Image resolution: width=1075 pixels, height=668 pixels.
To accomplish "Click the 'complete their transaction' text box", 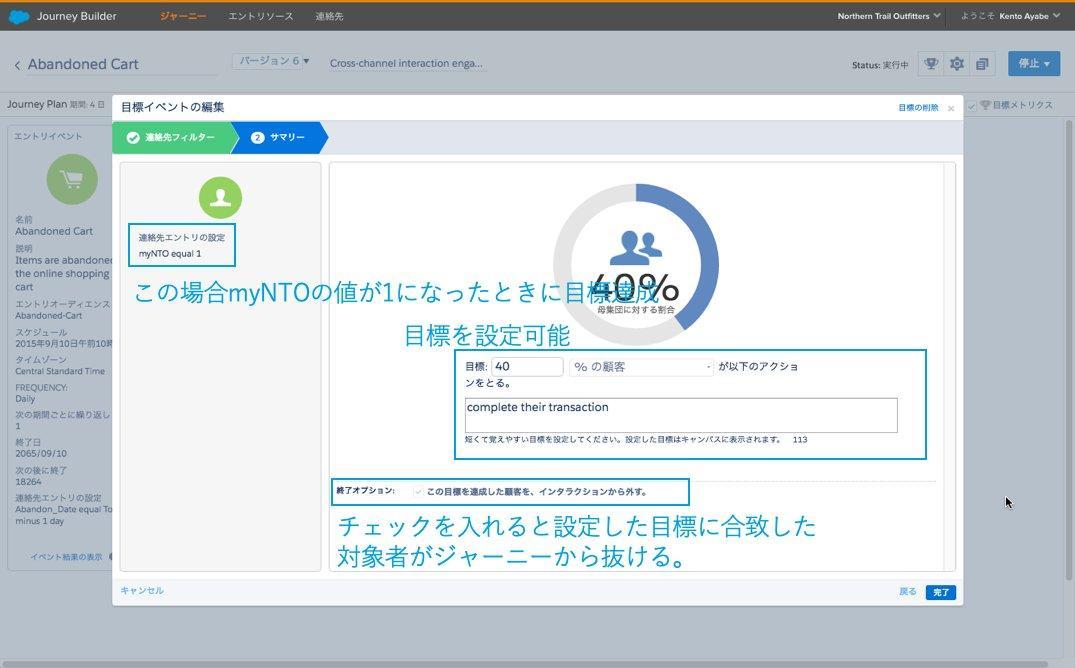I will click(x=681, y=416).
